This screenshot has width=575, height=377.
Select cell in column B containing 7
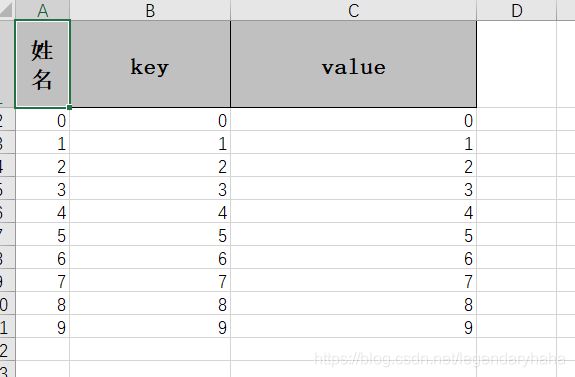pyautogui.click(x=150, y=280)
